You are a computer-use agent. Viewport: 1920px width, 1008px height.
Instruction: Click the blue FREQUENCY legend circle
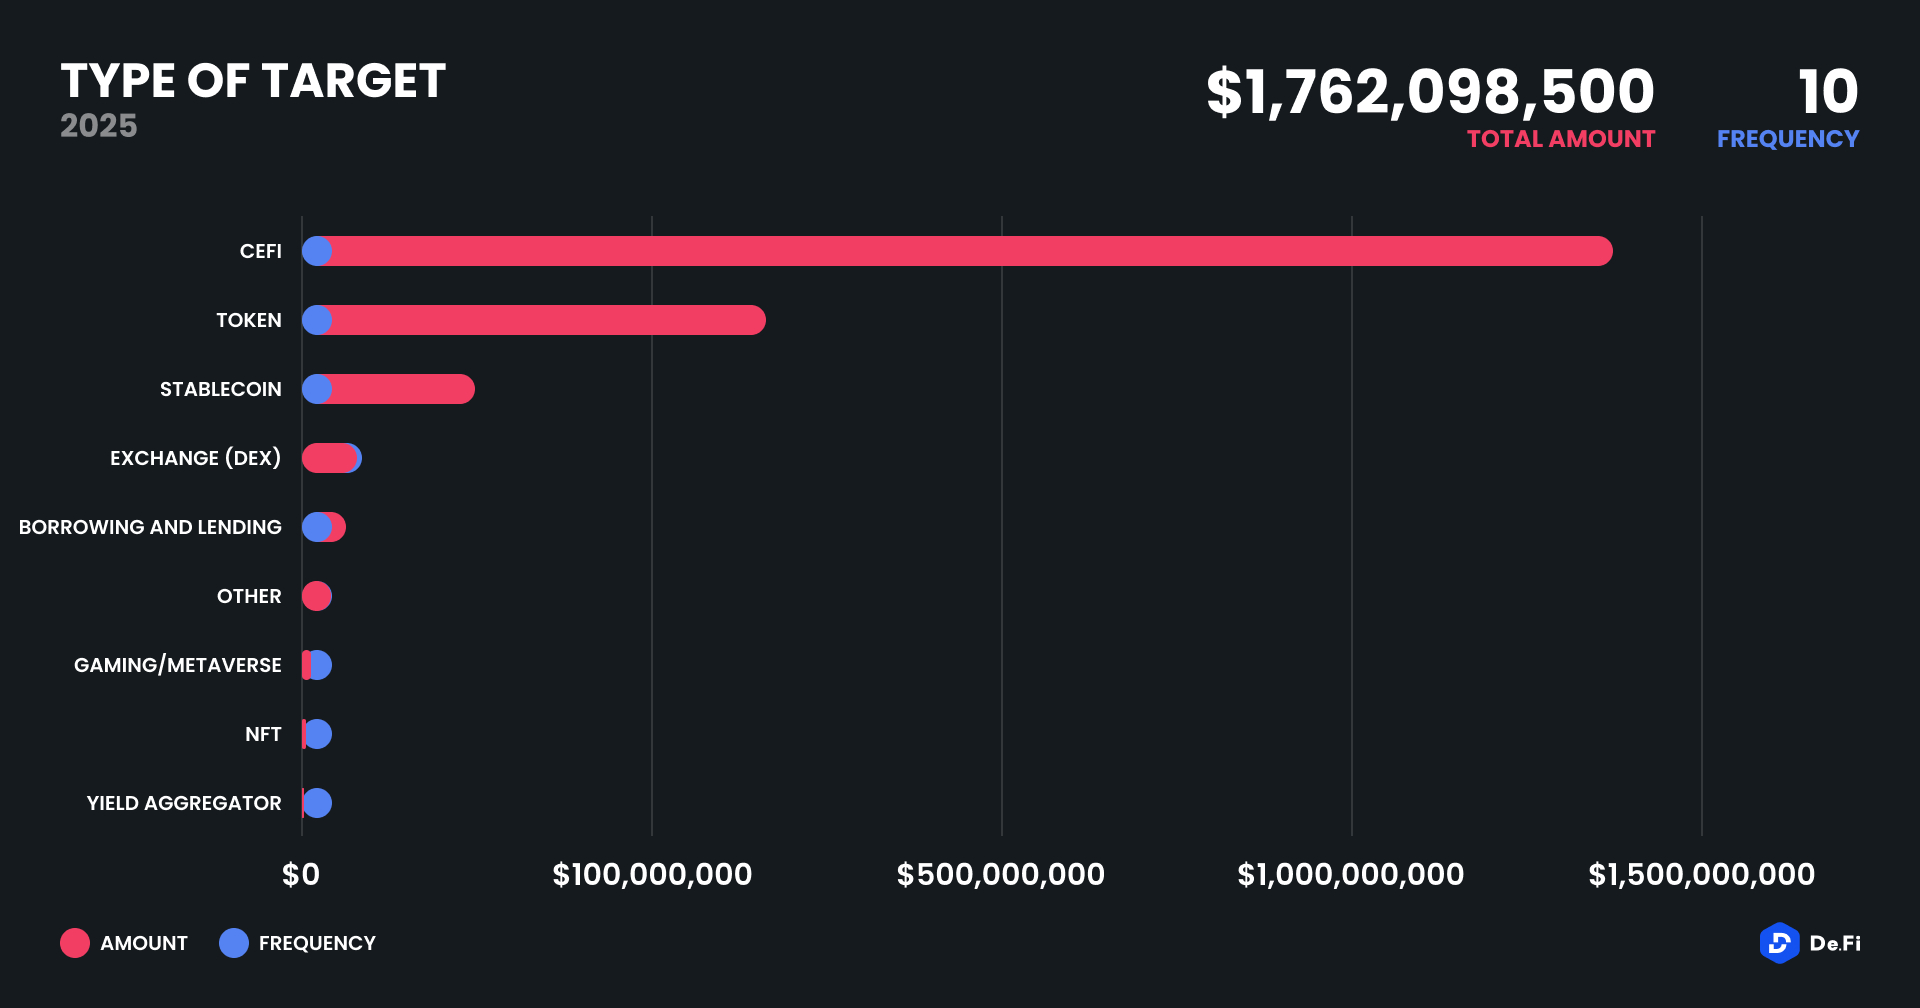234,943
